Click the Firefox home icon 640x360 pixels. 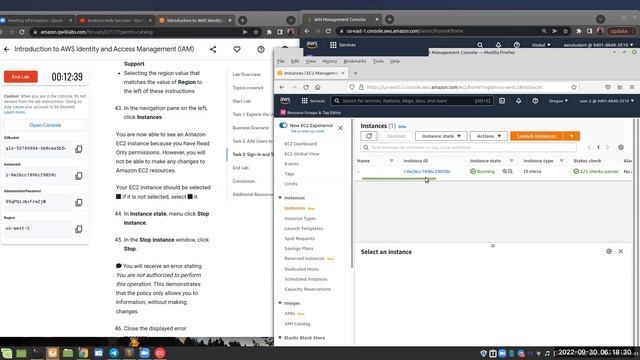(318, 87)
